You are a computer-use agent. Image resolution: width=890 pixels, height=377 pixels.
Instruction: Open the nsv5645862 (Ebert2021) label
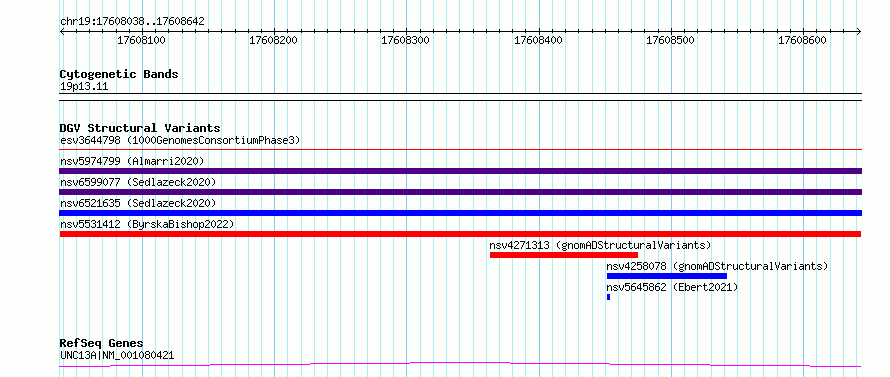672,287
